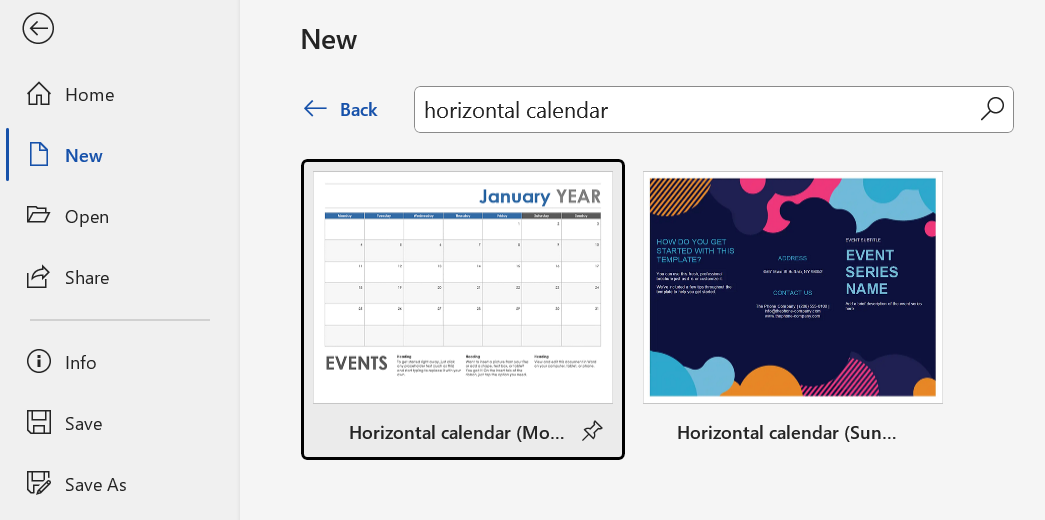The image size is (1045, 520).
Task: Click the Save floppy disk icon
Action: pos(39,423)
